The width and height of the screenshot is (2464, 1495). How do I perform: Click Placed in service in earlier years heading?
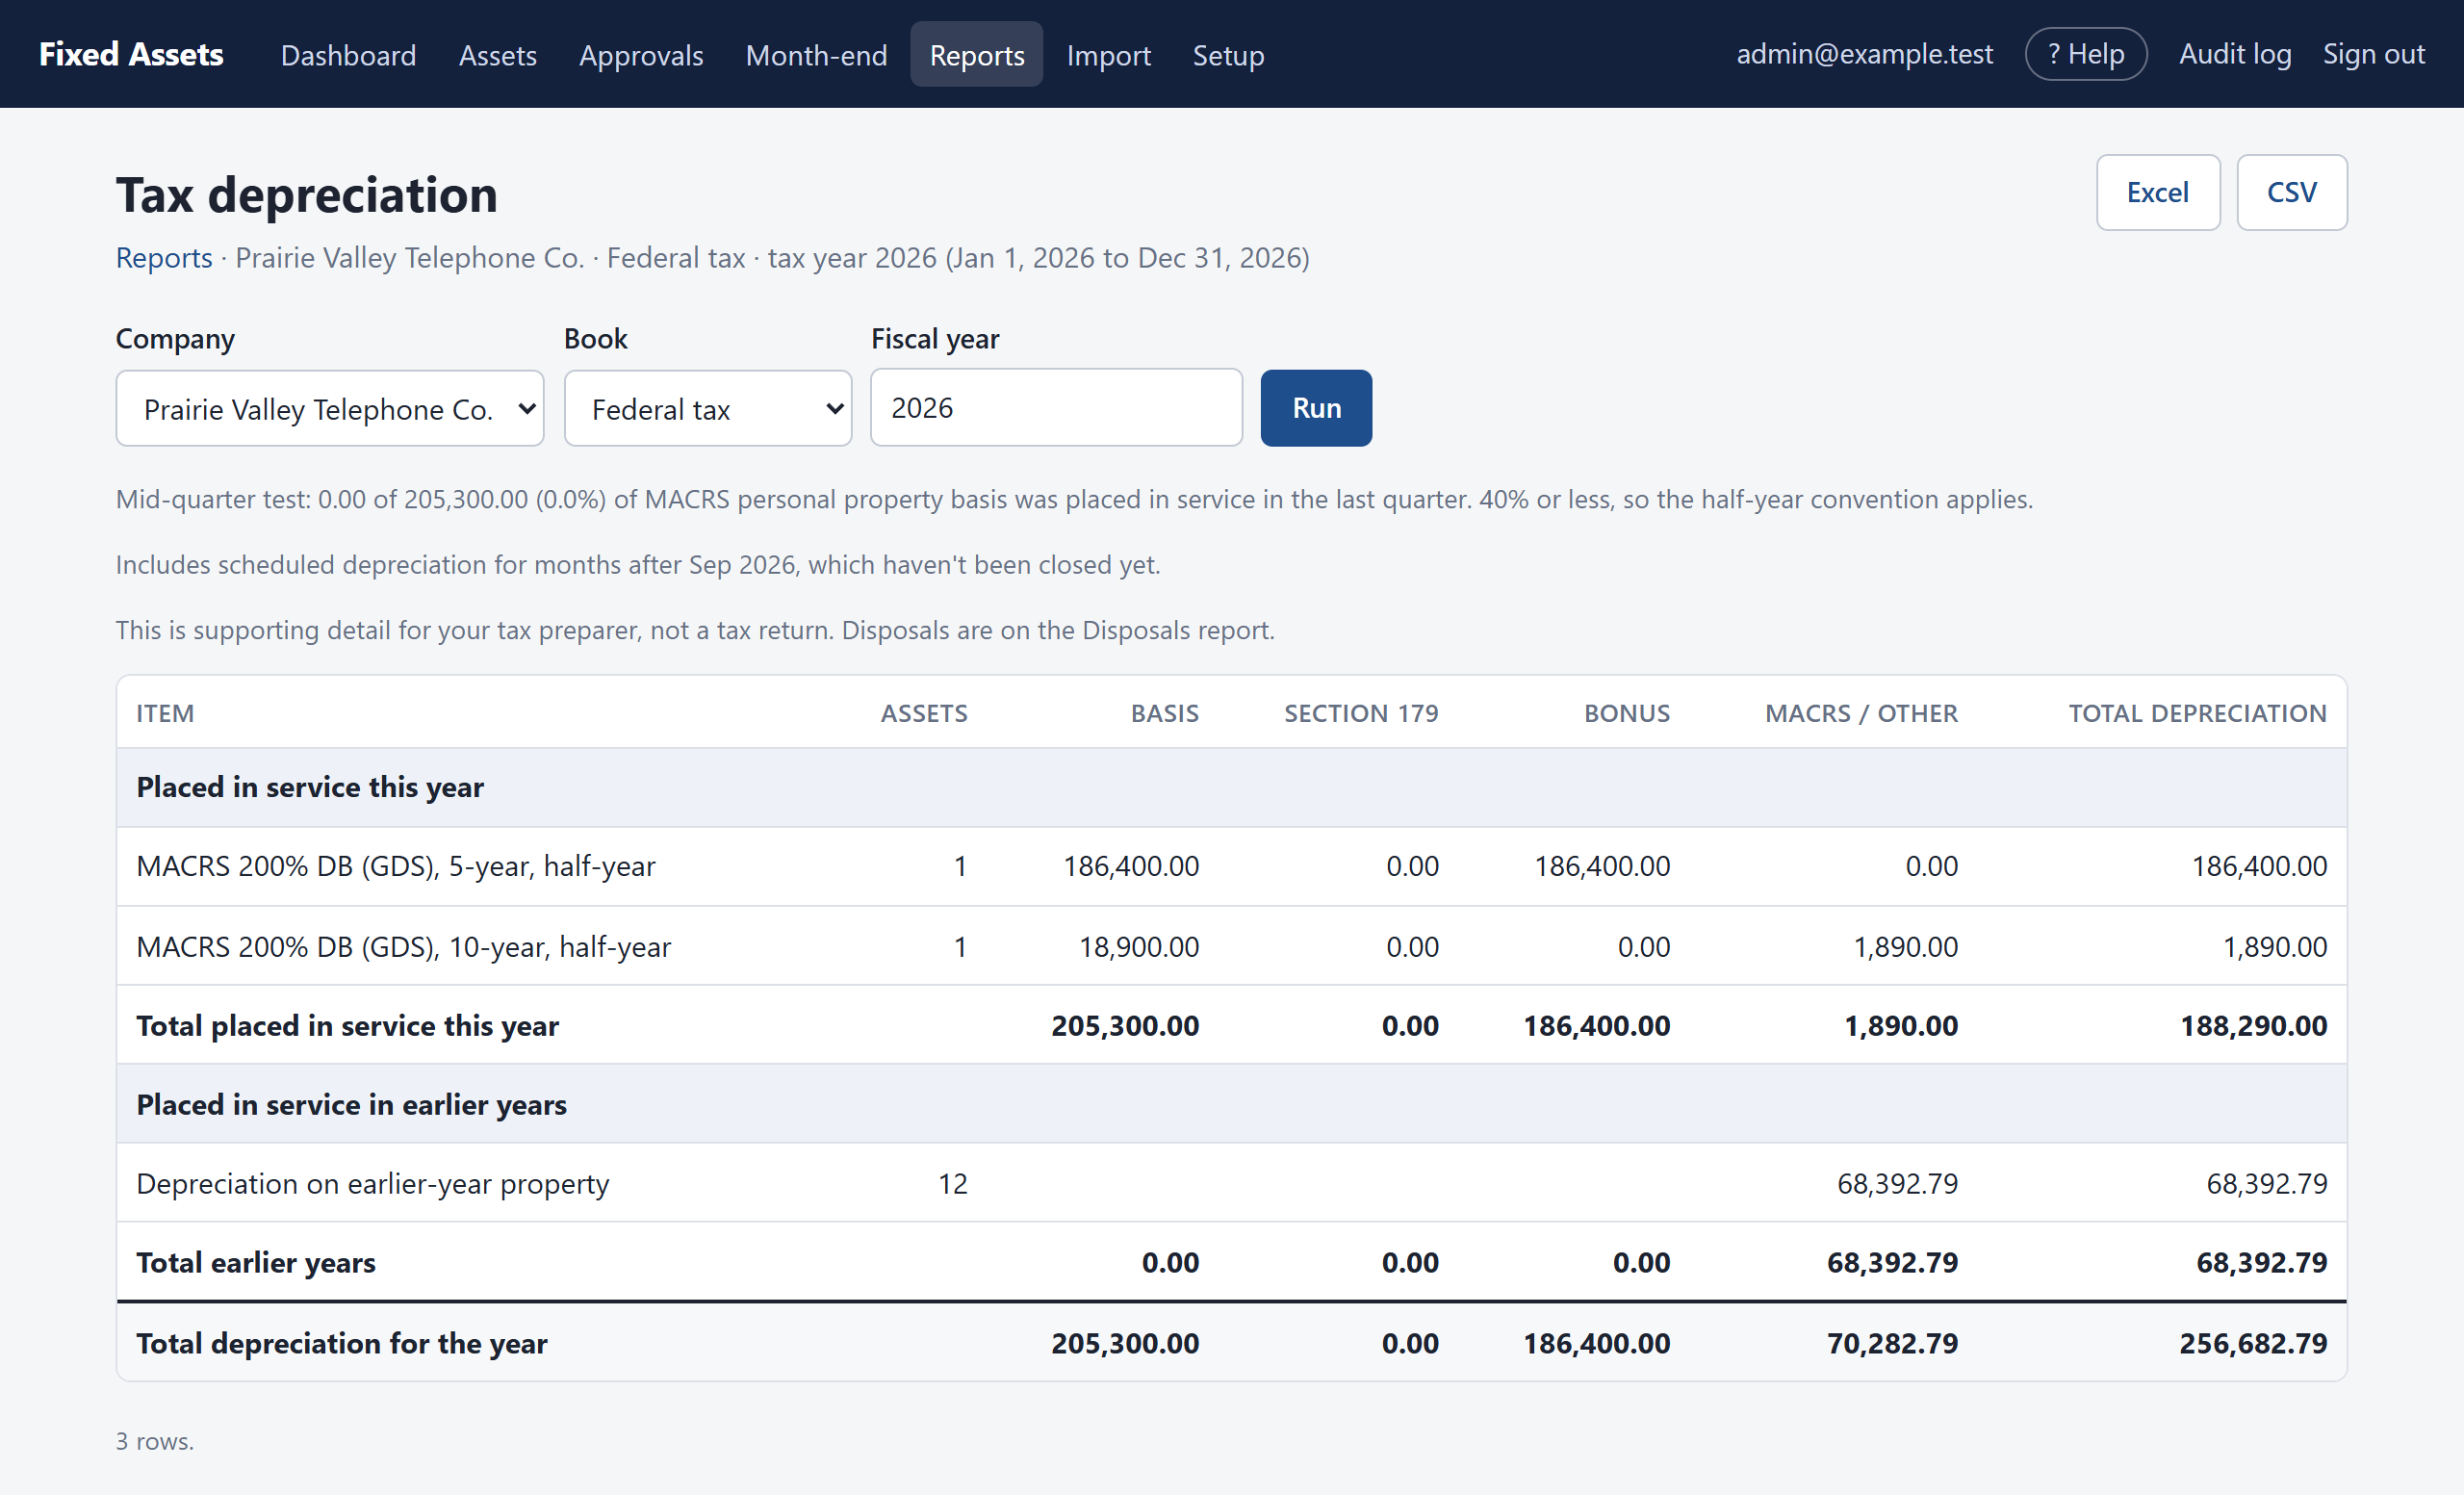click(x=352, y=1104)
